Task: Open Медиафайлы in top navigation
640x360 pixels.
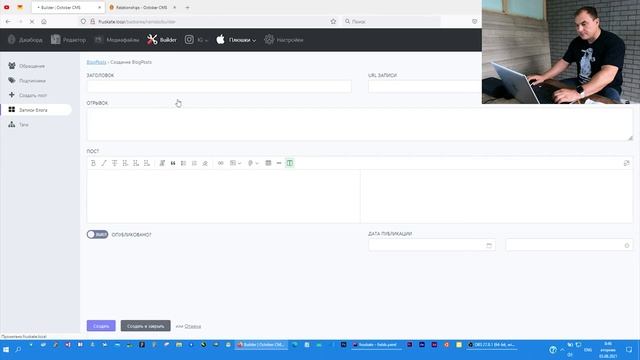Action: point(117,40)
